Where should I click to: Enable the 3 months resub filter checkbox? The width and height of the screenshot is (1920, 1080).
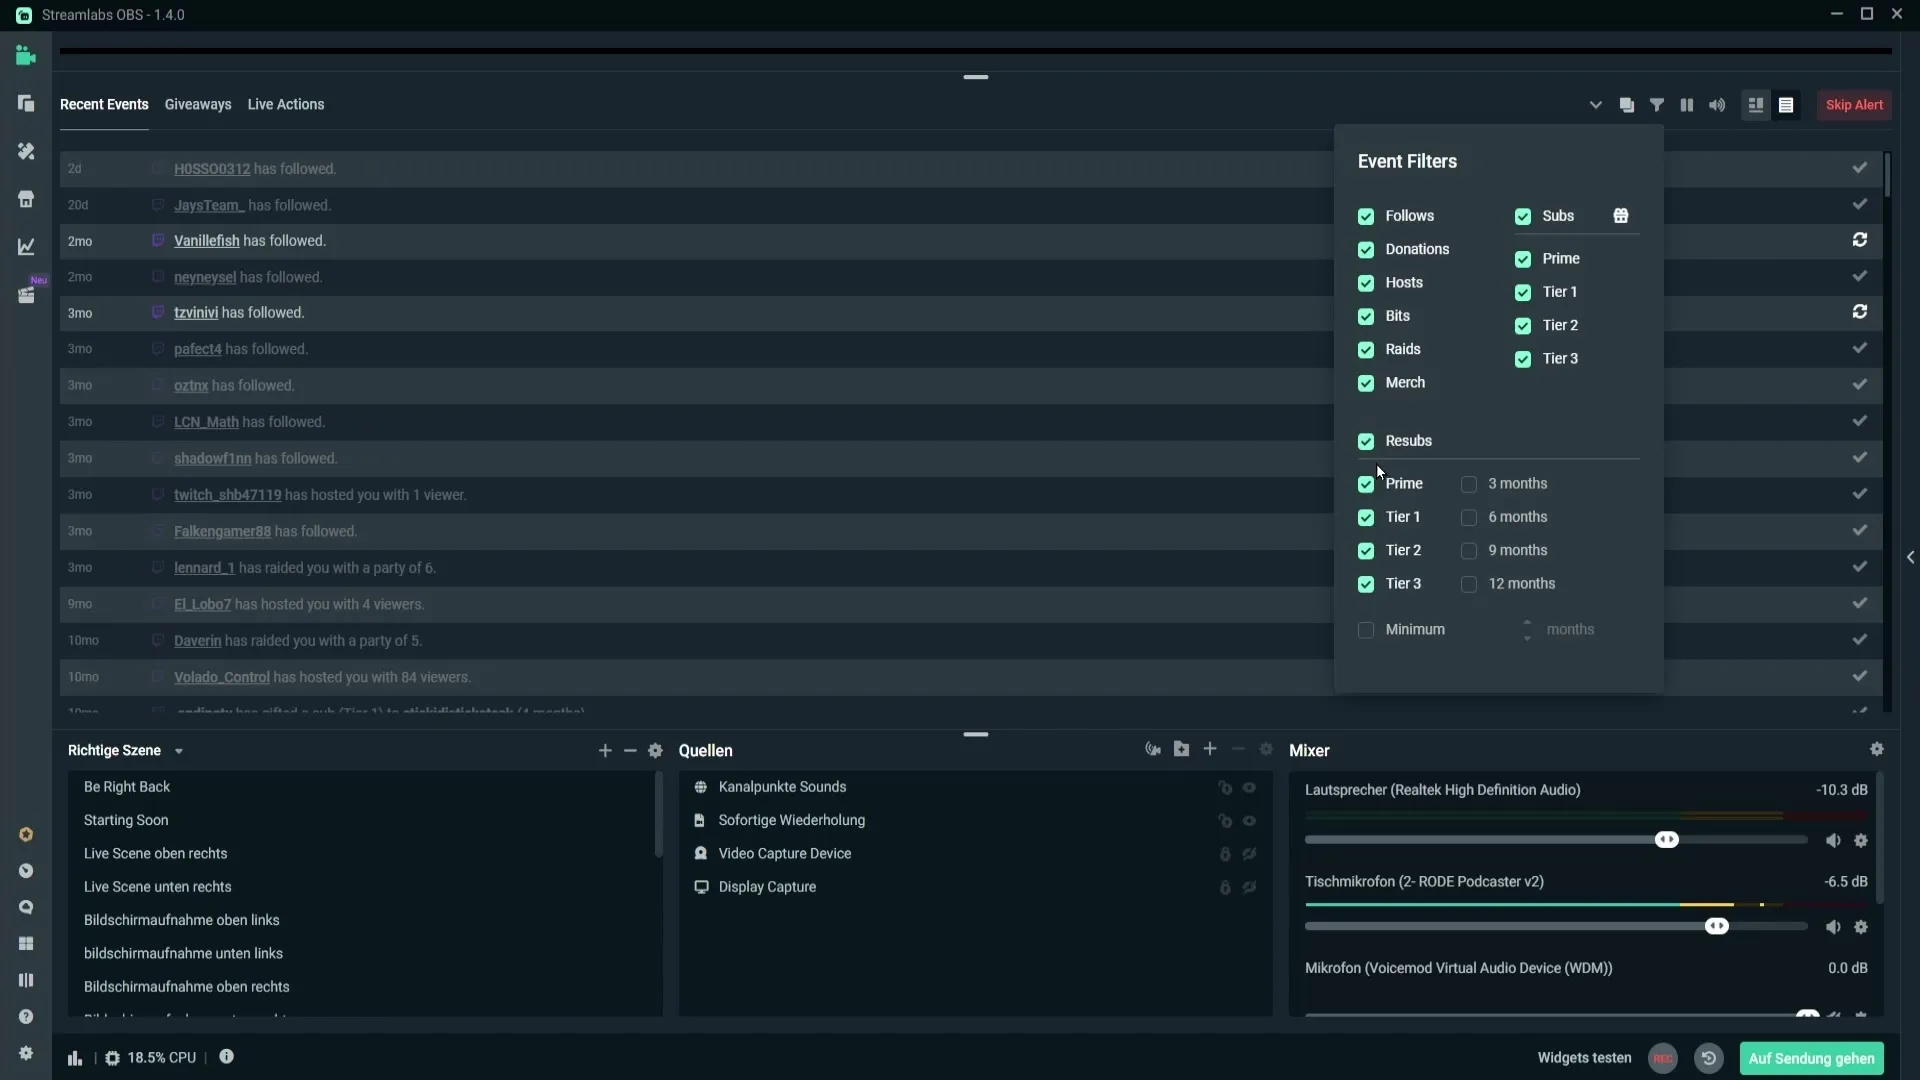click(1468, 484)
